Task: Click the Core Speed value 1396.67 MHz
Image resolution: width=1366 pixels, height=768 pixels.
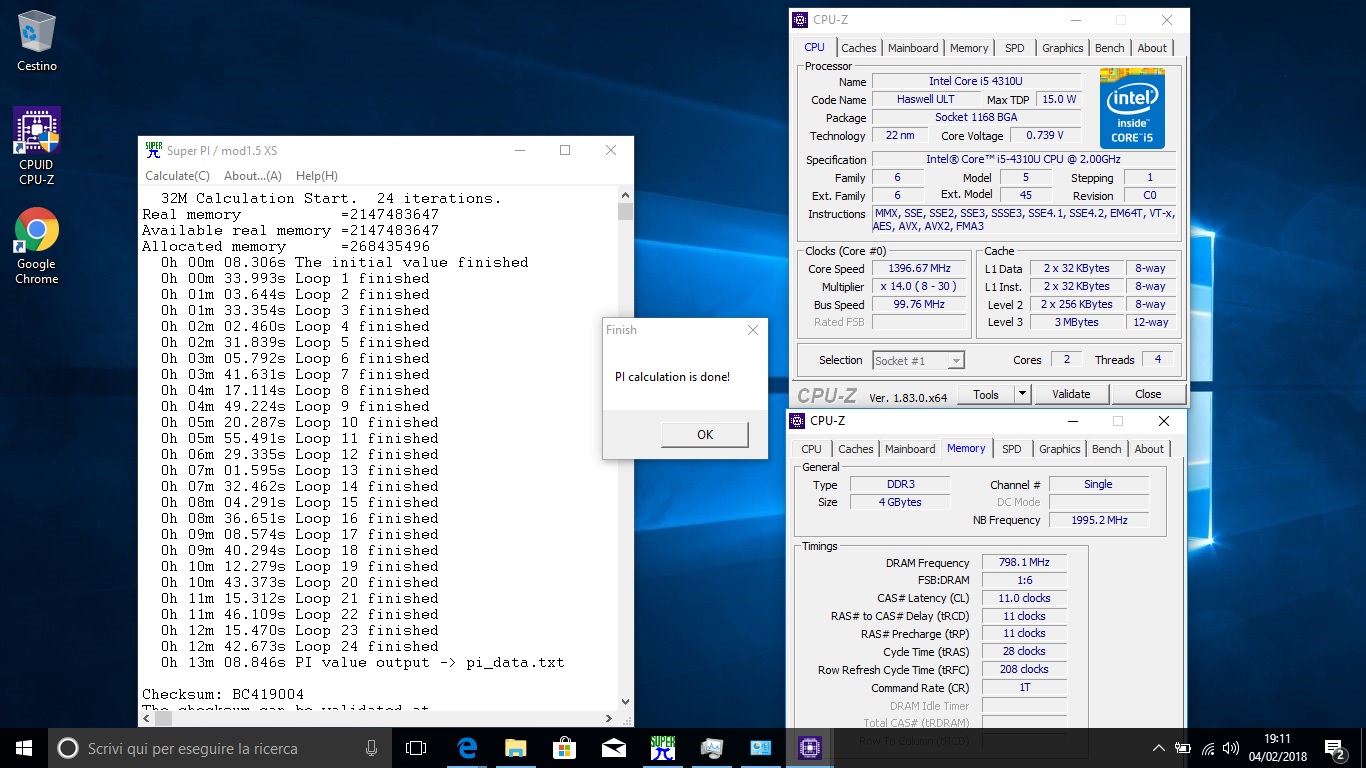Action: [x=917, y=268]
